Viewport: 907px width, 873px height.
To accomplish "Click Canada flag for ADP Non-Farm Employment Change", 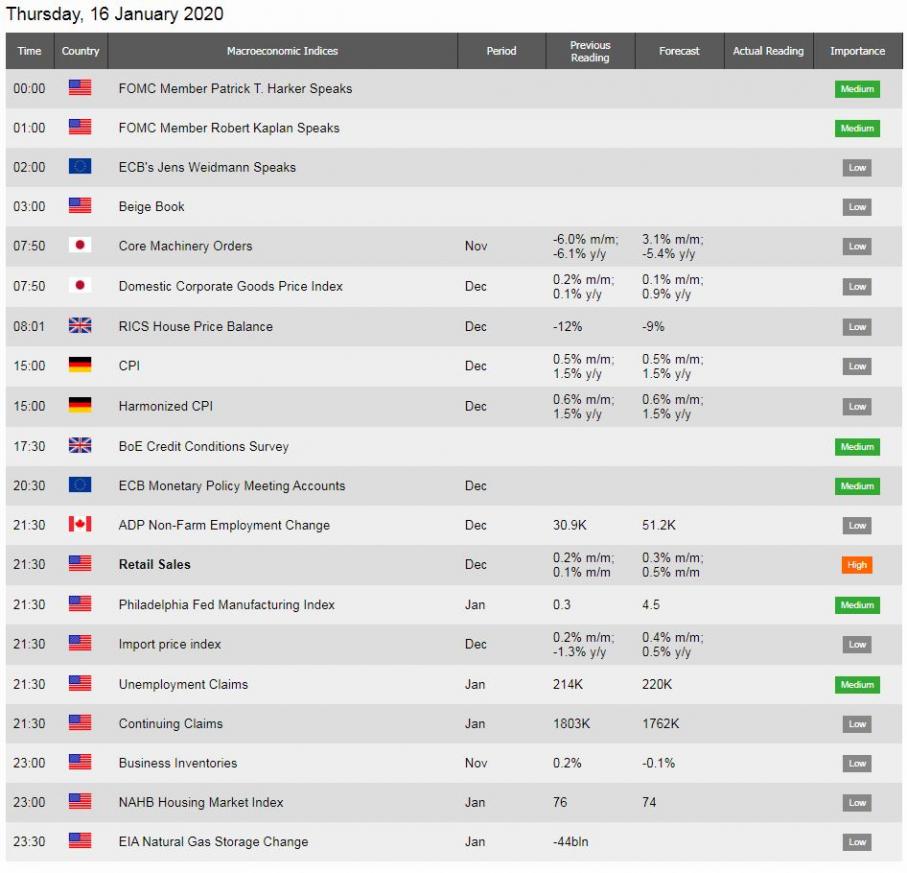I will pyautogui.click(x=80, y=525).
